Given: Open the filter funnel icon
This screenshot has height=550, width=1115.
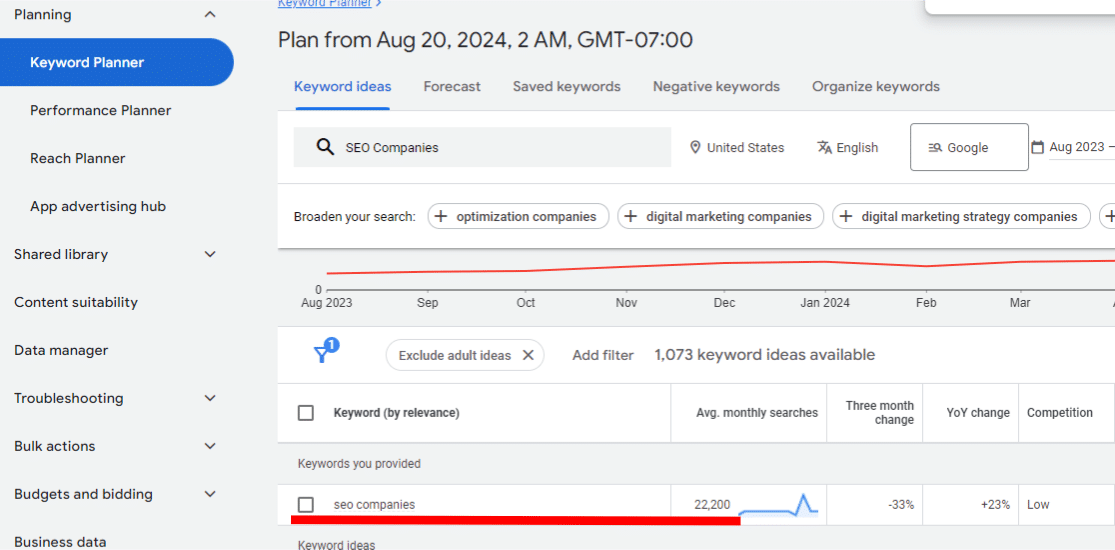Looking at the screenshot, I should pos(322,354).
